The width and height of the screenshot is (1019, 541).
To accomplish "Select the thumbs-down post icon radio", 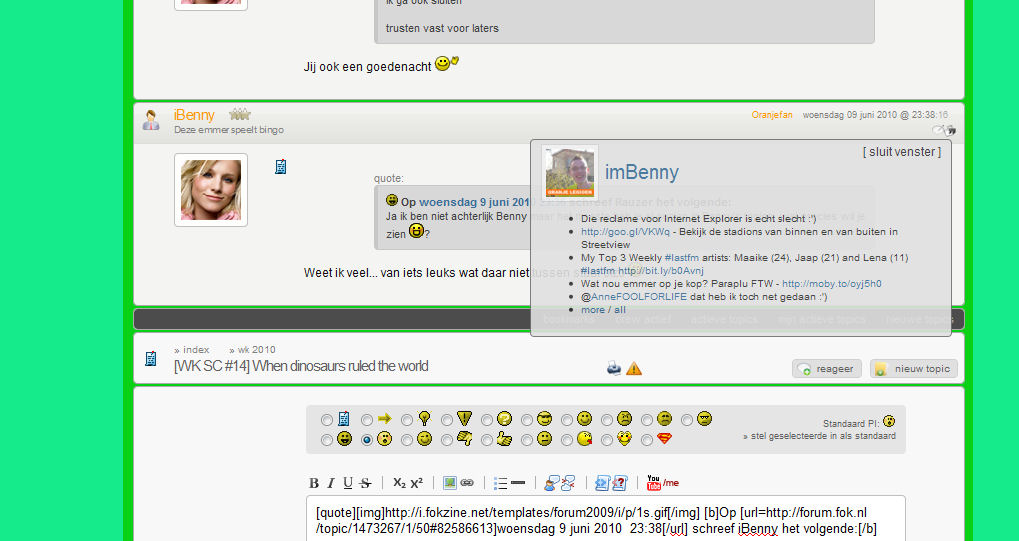I will point(447,439).
